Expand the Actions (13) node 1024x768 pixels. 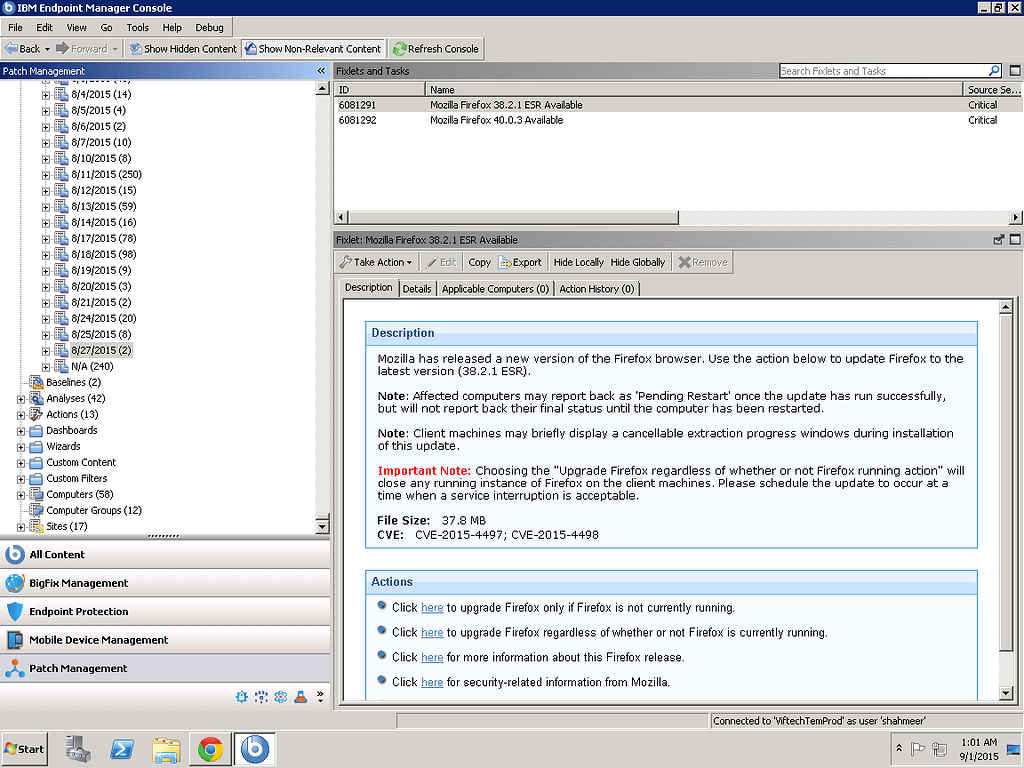coord(21,415)
